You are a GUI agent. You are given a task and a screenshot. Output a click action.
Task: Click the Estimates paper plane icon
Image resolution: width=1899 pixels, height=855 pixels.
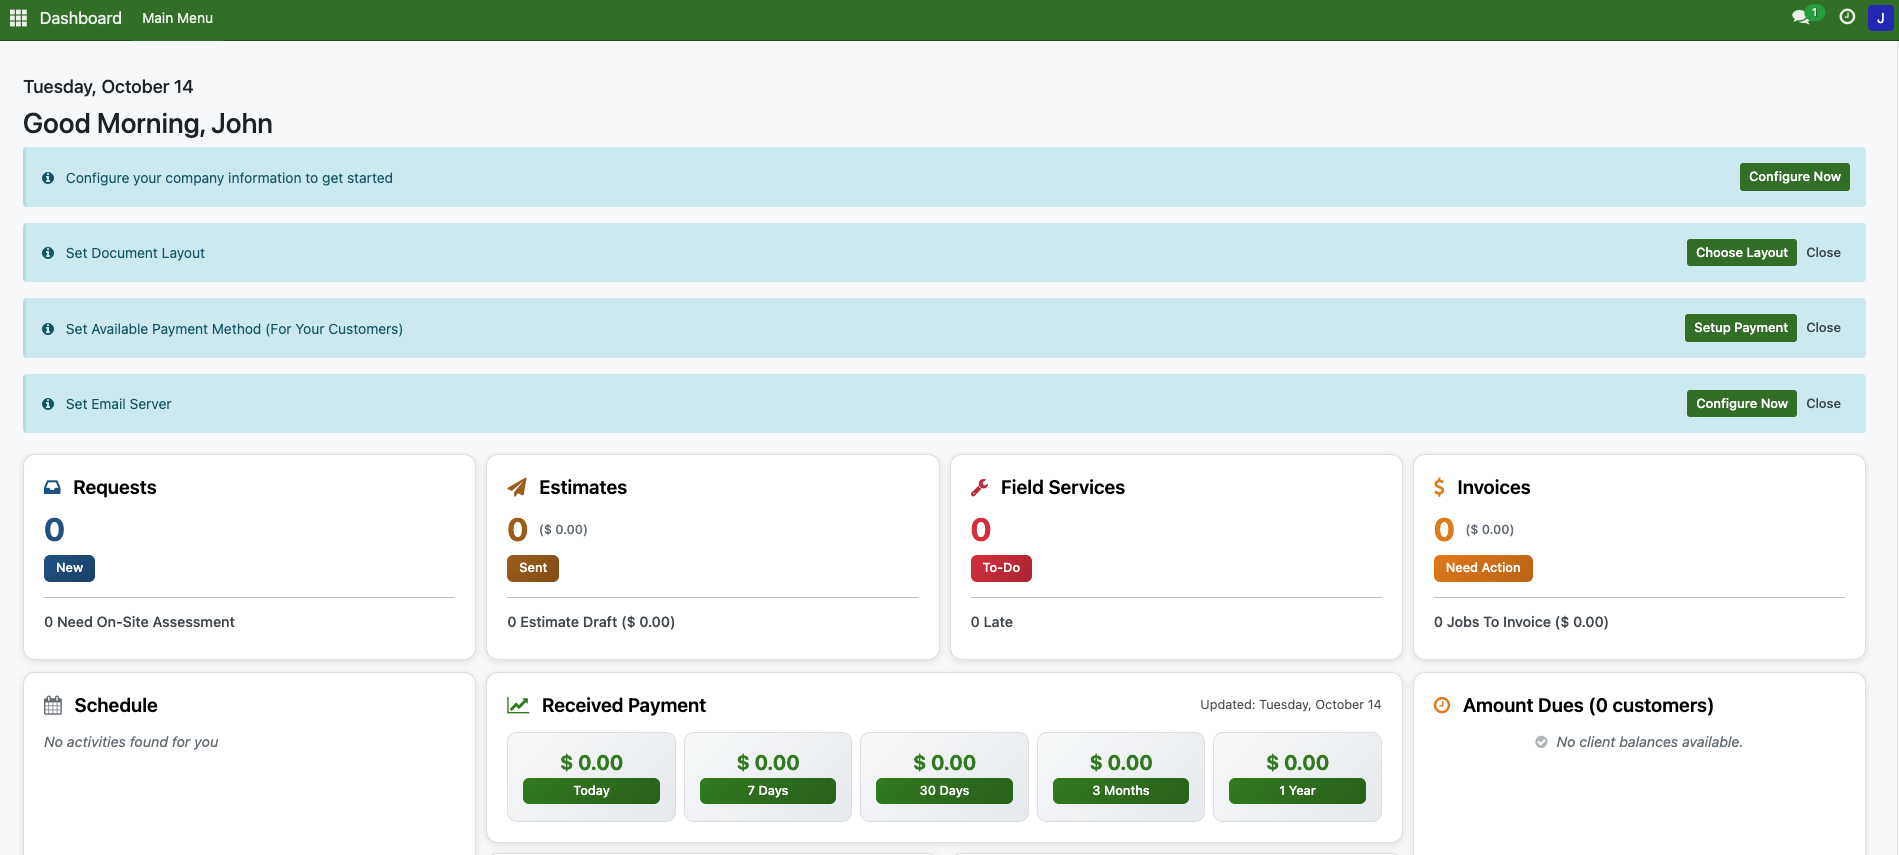pos(517,487)
